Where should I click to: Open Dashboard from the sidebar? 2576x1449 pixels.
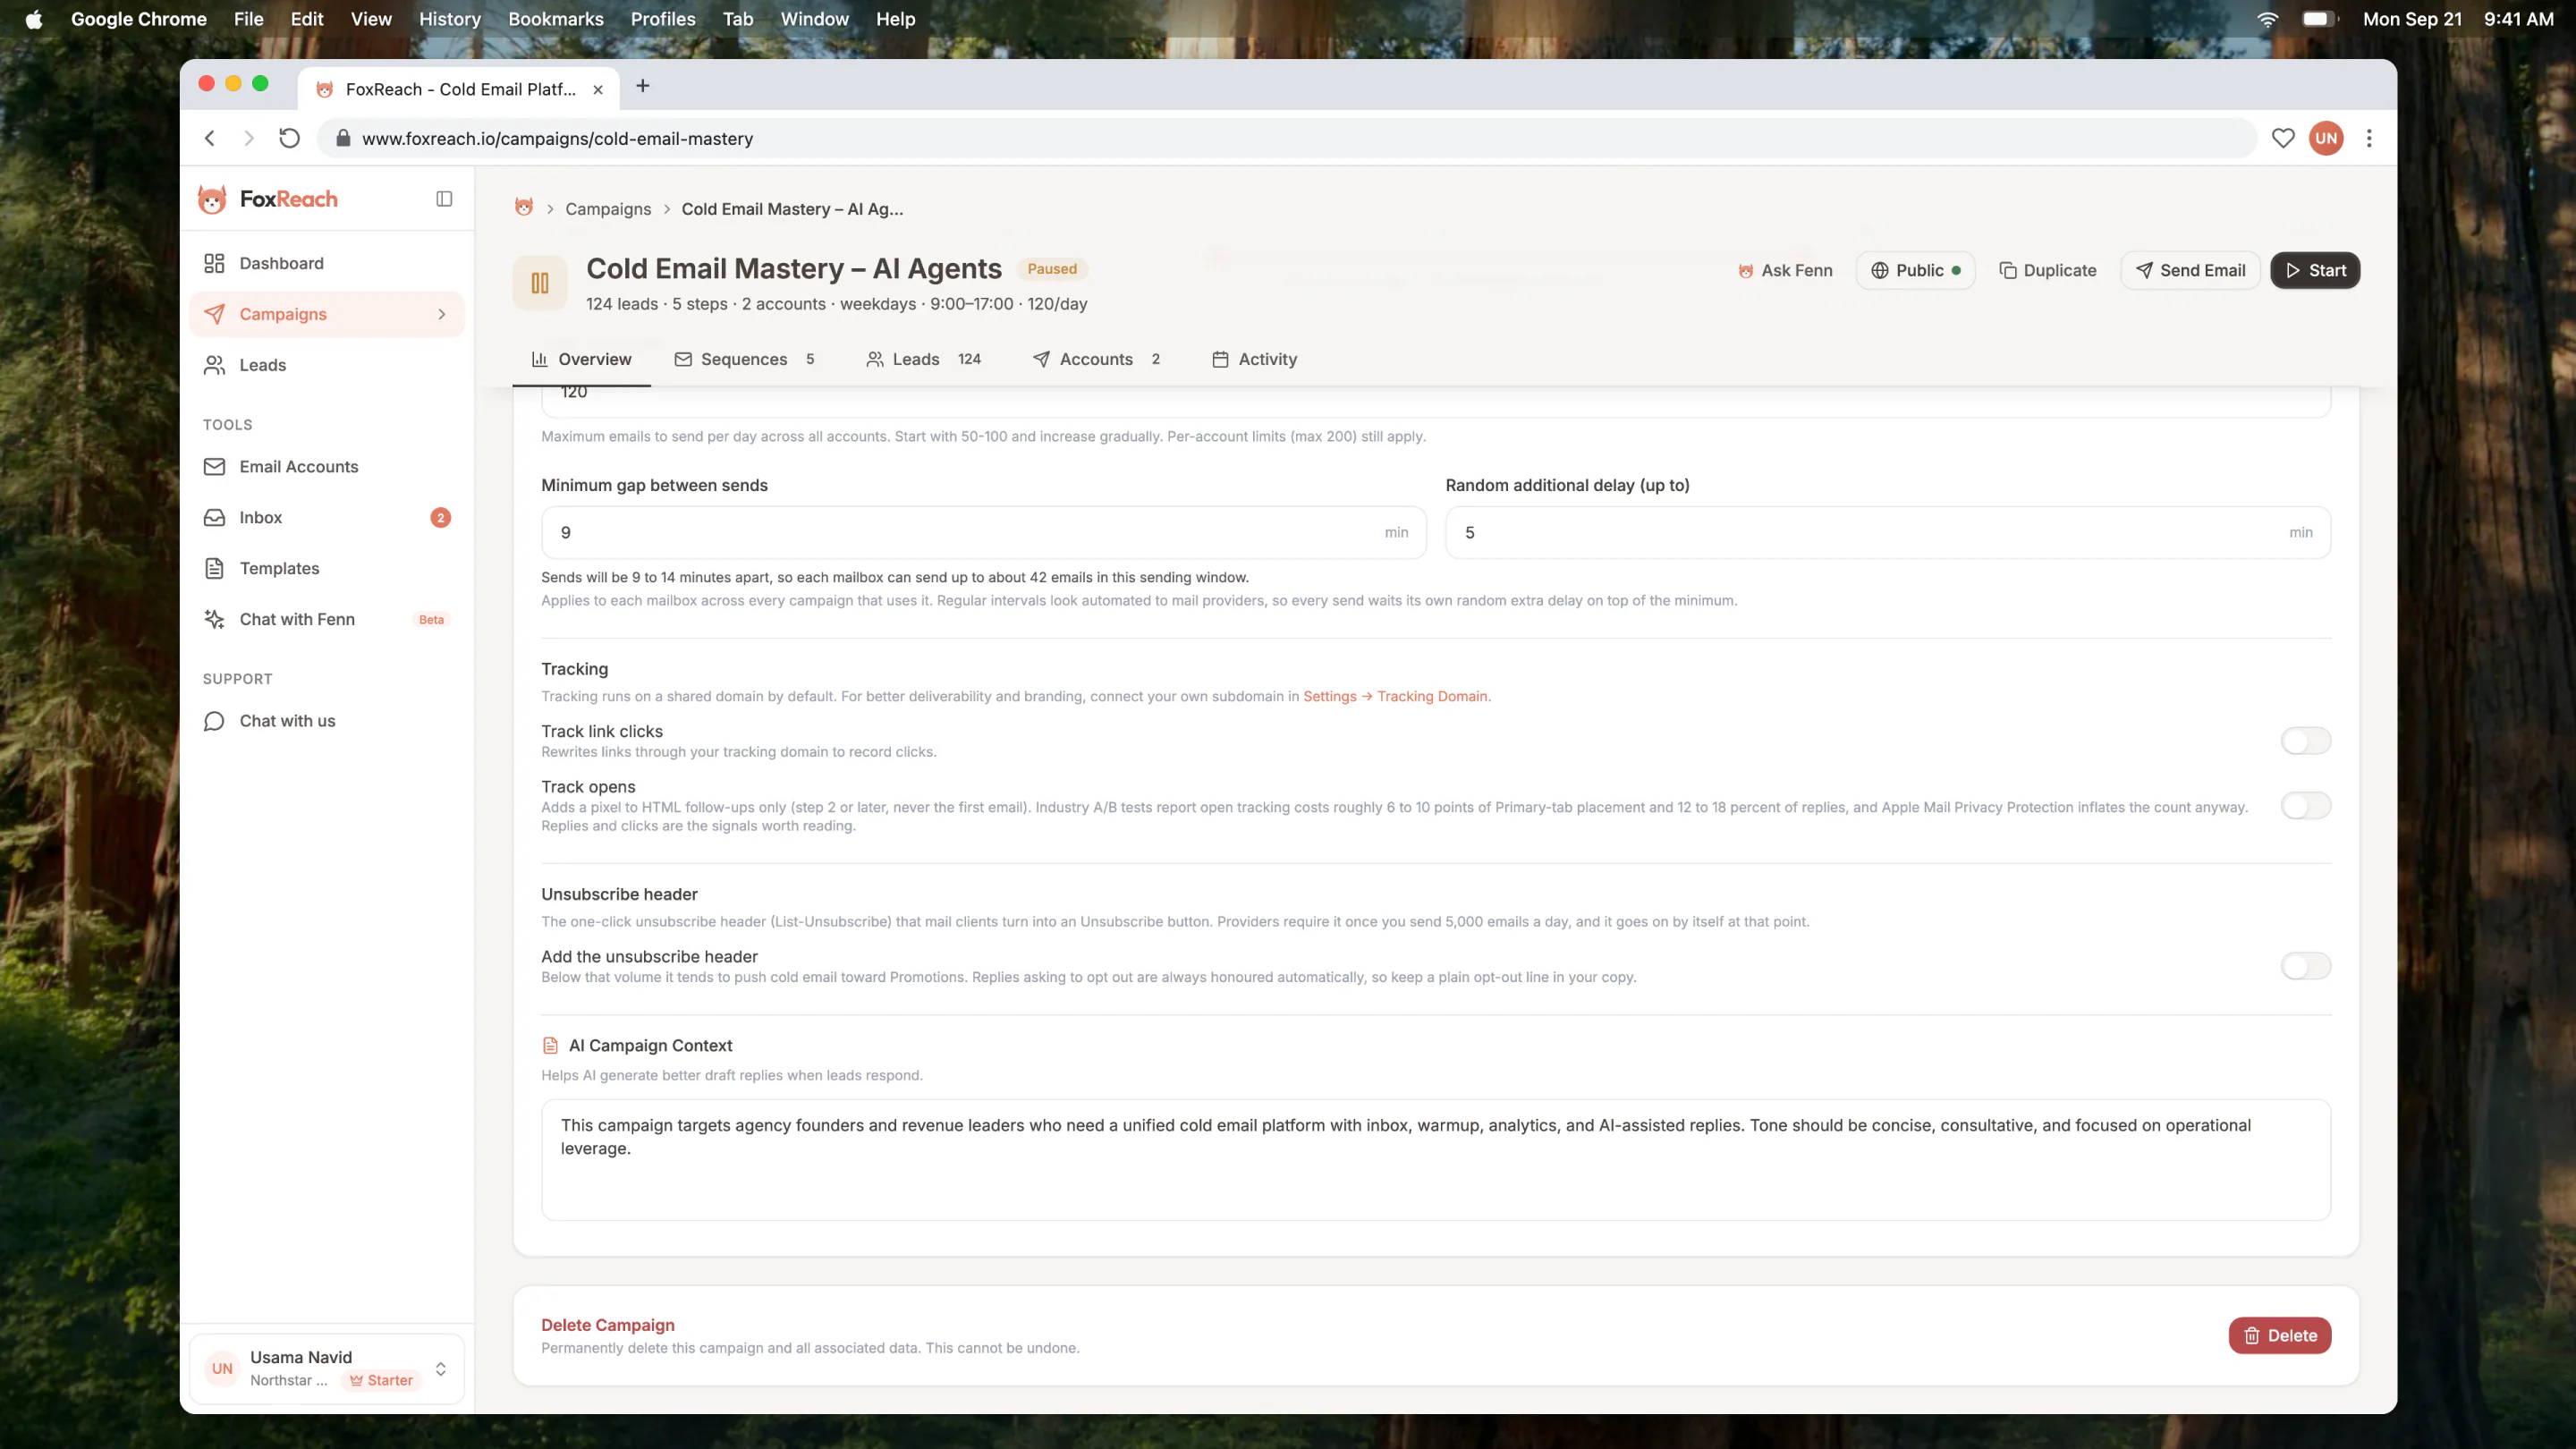point(326,263)
